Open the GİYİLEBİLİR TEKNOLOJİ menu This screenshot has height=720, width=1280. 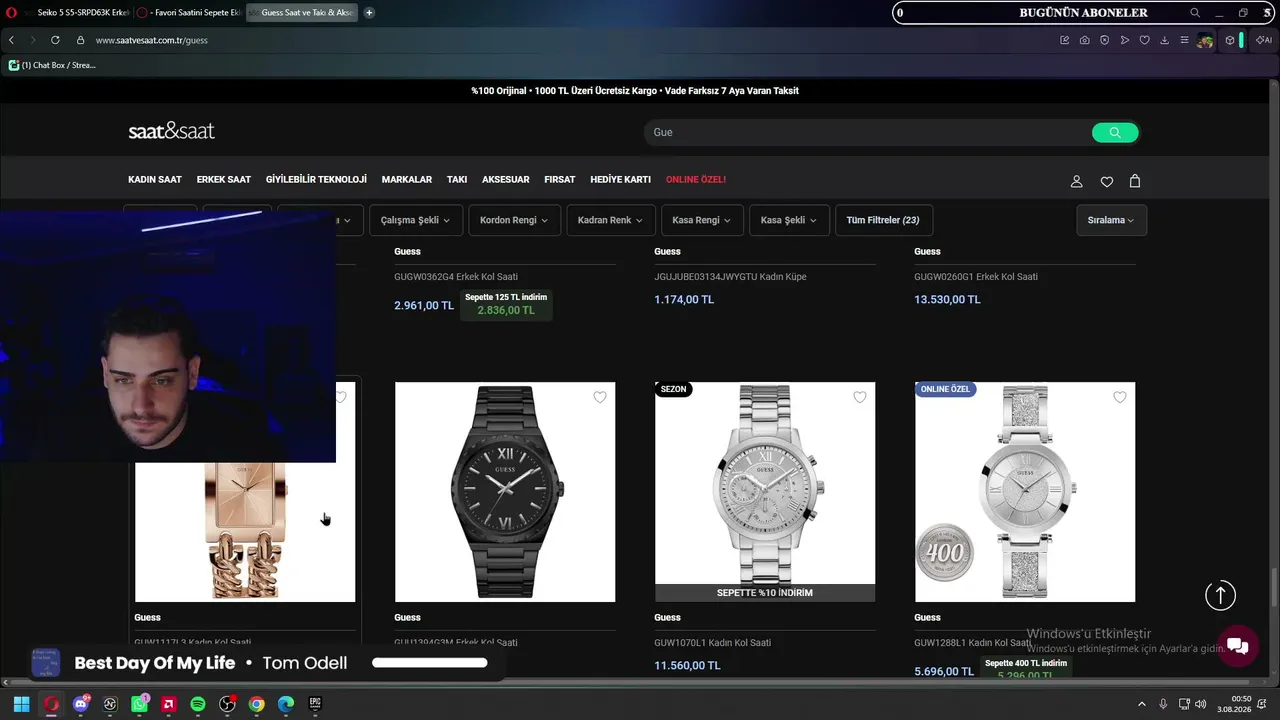pos(316,180)
